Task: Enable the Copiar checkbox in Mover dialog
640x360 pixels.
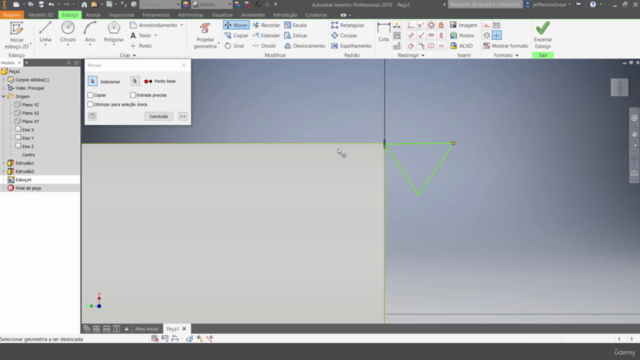Action: point(90,95)
